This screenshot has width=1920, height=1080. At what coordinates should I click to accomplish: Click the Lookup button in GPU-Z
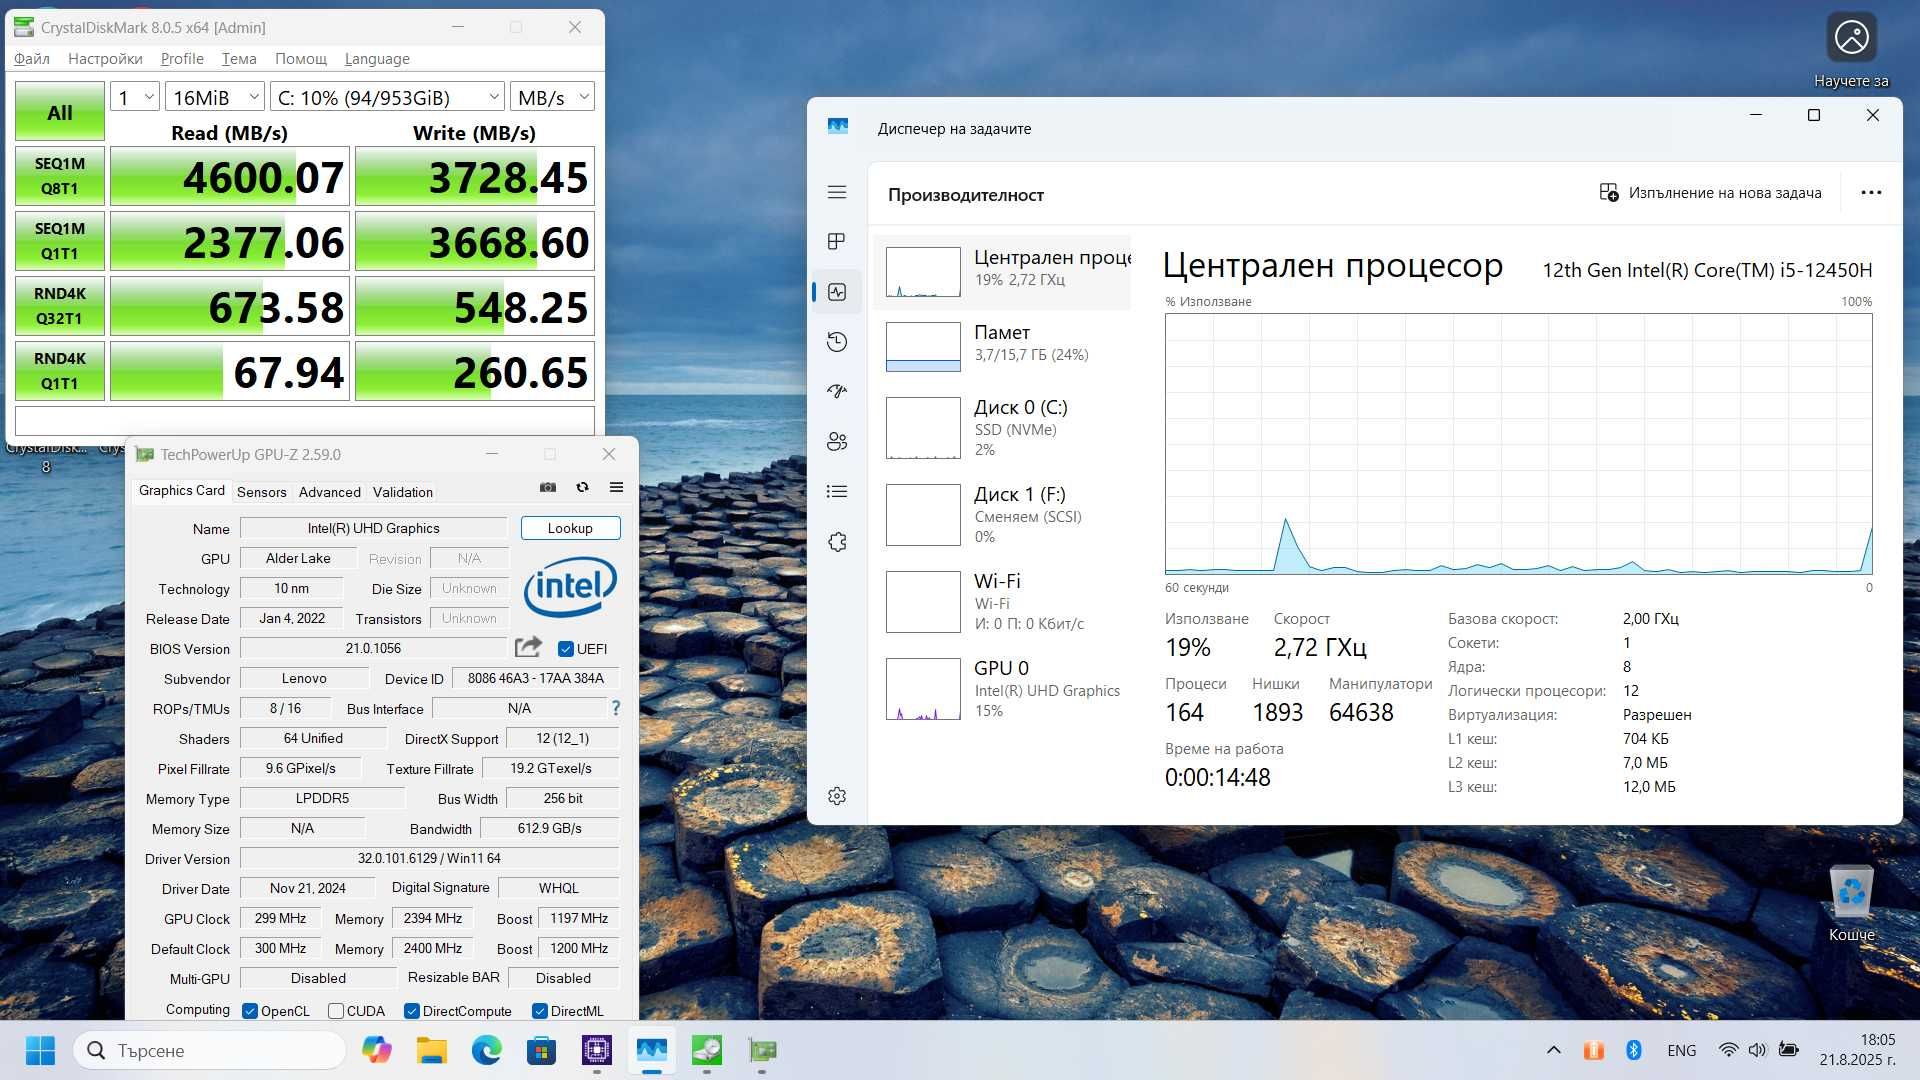click(x=570, y=528)
